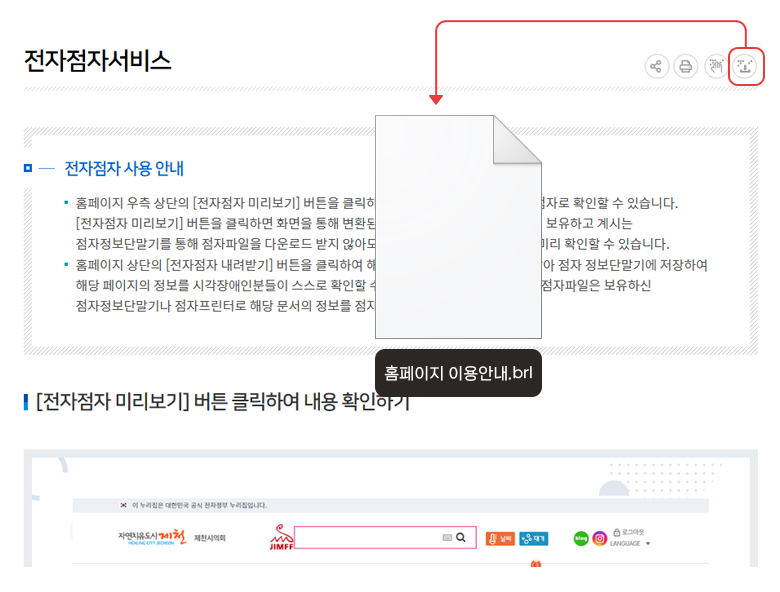Click the blank .brl document file icon
The width and height of the screenshot is (780, 592).
pos(458,227)
